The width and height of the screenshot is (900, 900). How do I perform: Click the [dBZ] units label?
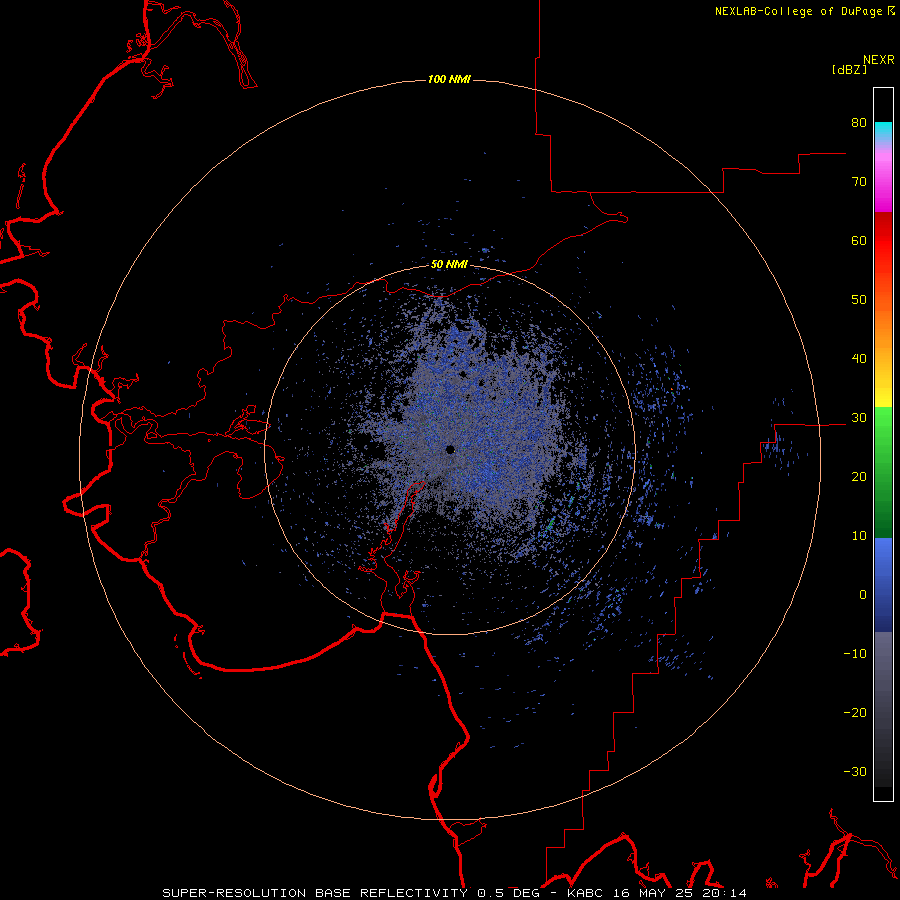tap(849, 69)
